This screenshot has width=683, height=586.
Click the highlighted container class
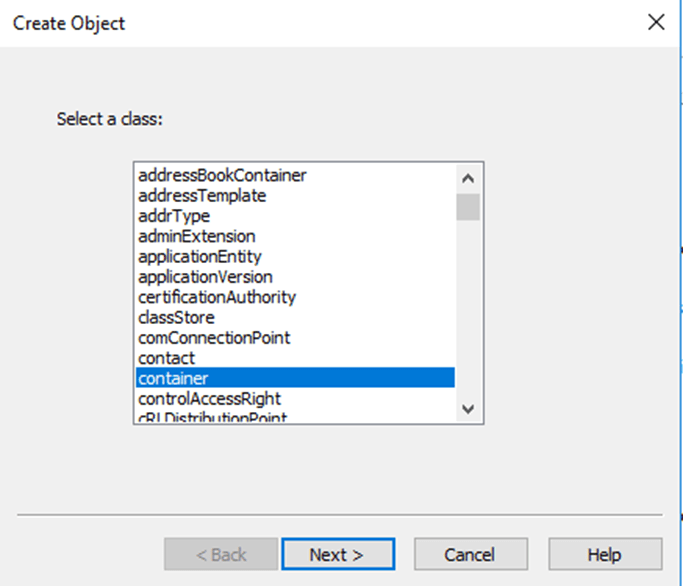pos(174,378)
